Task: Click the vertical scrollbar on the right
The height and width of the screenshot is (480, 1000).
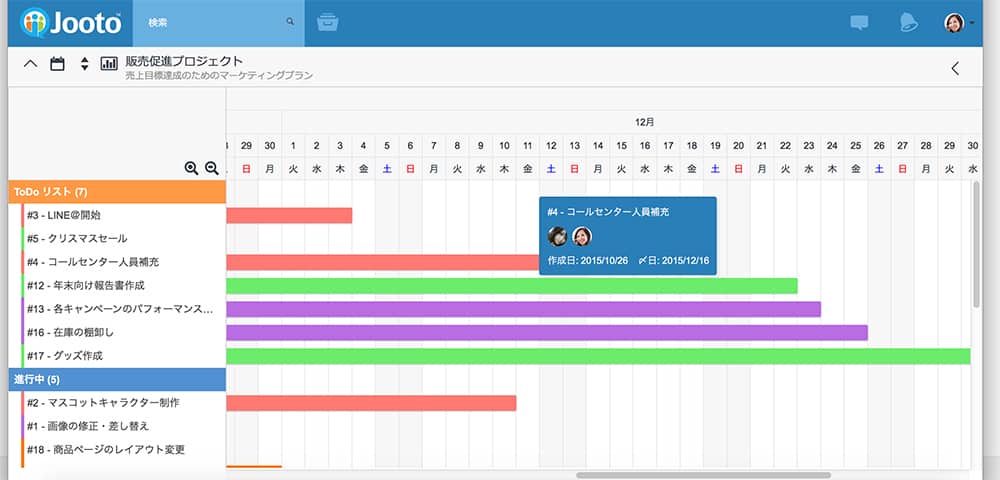Action: point(976,245)
